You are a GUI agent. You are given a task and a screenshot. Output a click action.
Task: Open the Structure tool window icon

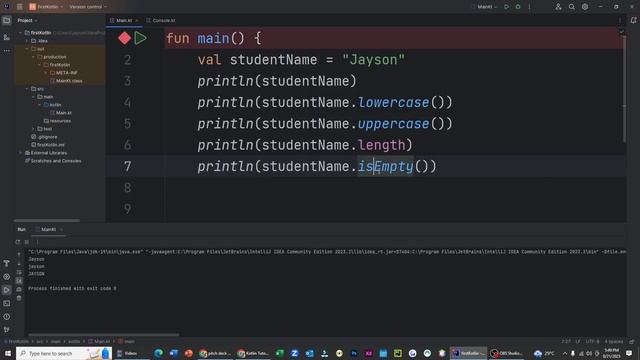pyautogui.click(x=7, y=37)
